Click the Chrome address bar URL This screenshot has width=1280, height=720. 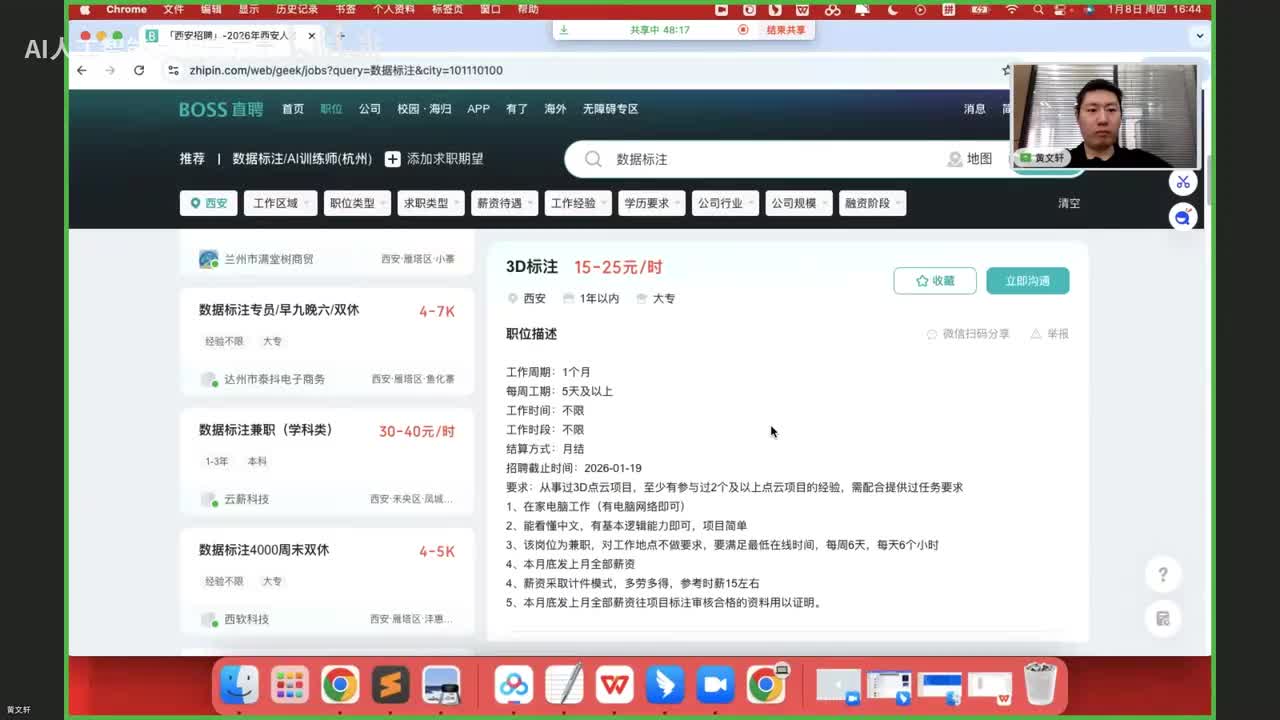pyautogui.click(x=346, y=70)
